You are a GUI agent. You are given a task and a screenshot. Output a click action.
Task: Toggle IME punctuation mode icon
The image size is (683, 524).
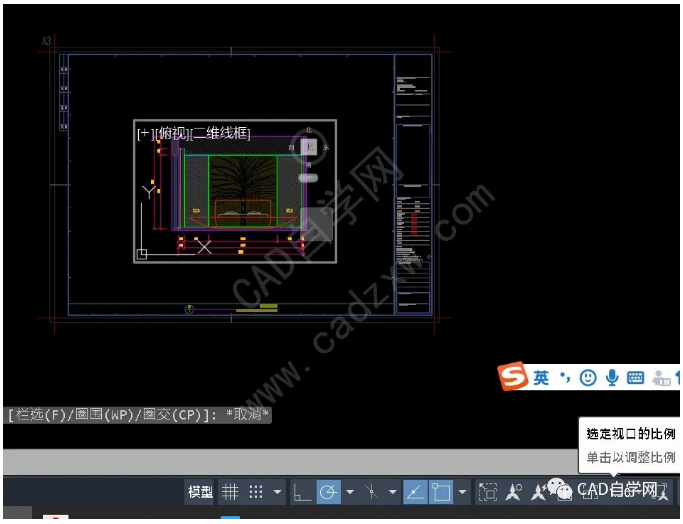[x=565, y=378]
